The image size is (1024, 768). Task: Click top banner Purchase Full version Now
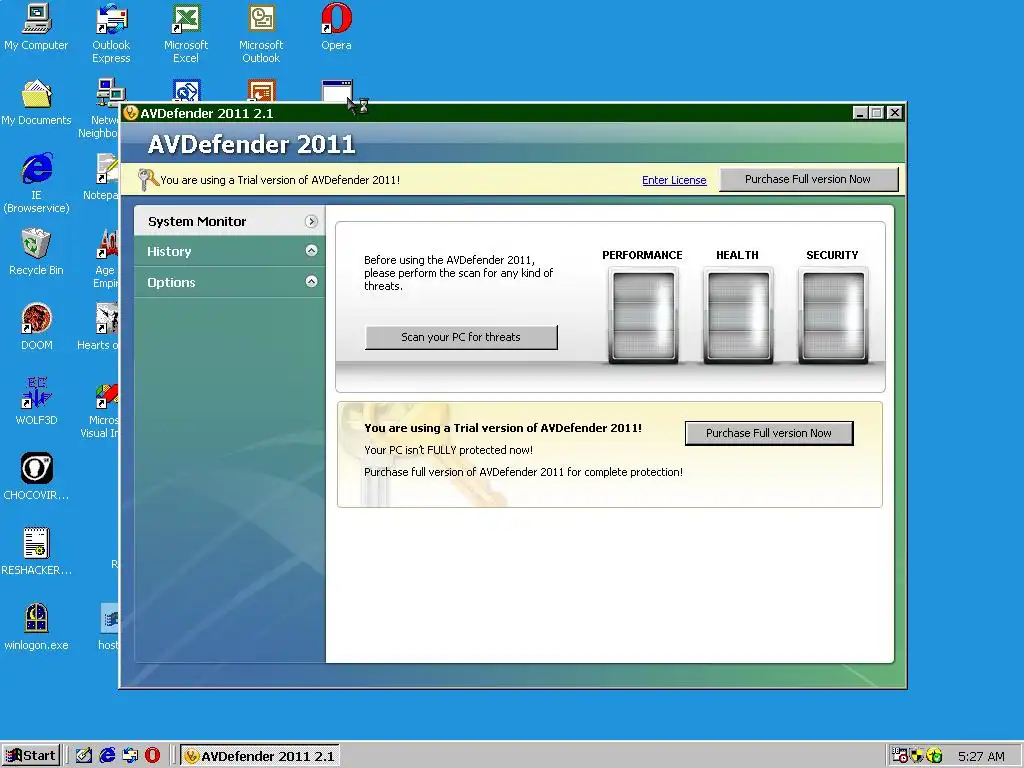point(808,179)
